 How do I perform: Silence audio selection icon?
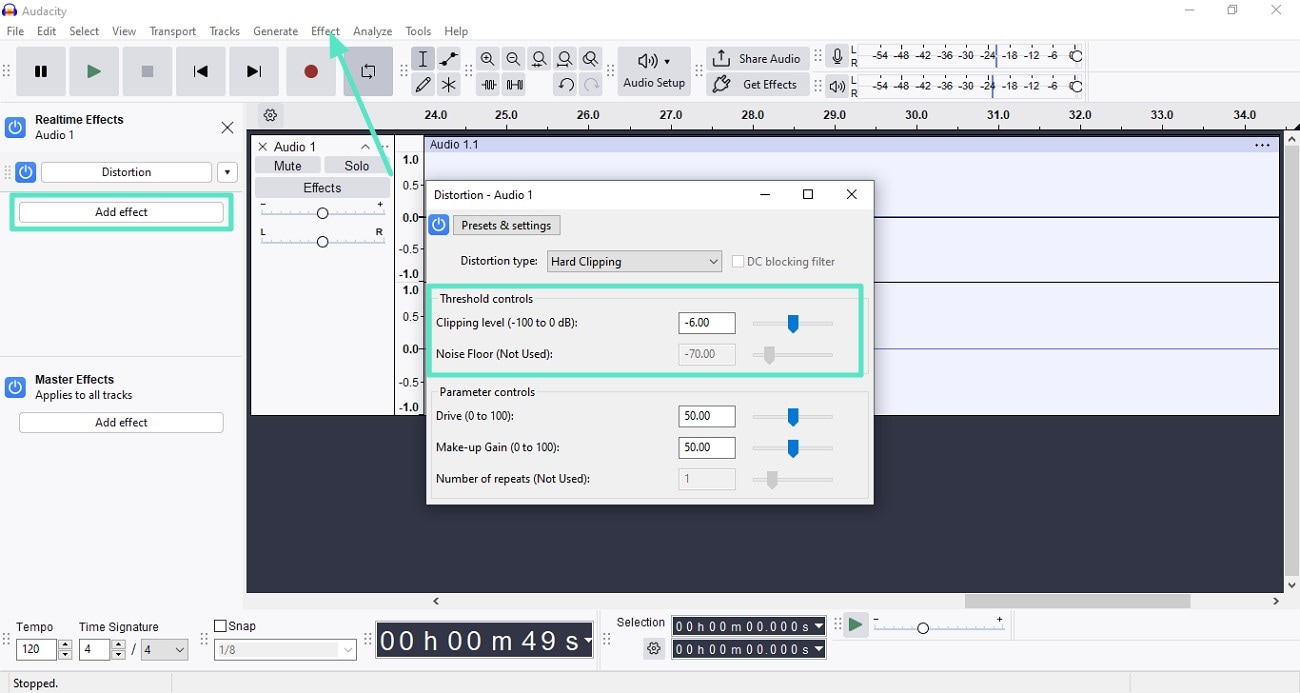(x=514, y=85)
